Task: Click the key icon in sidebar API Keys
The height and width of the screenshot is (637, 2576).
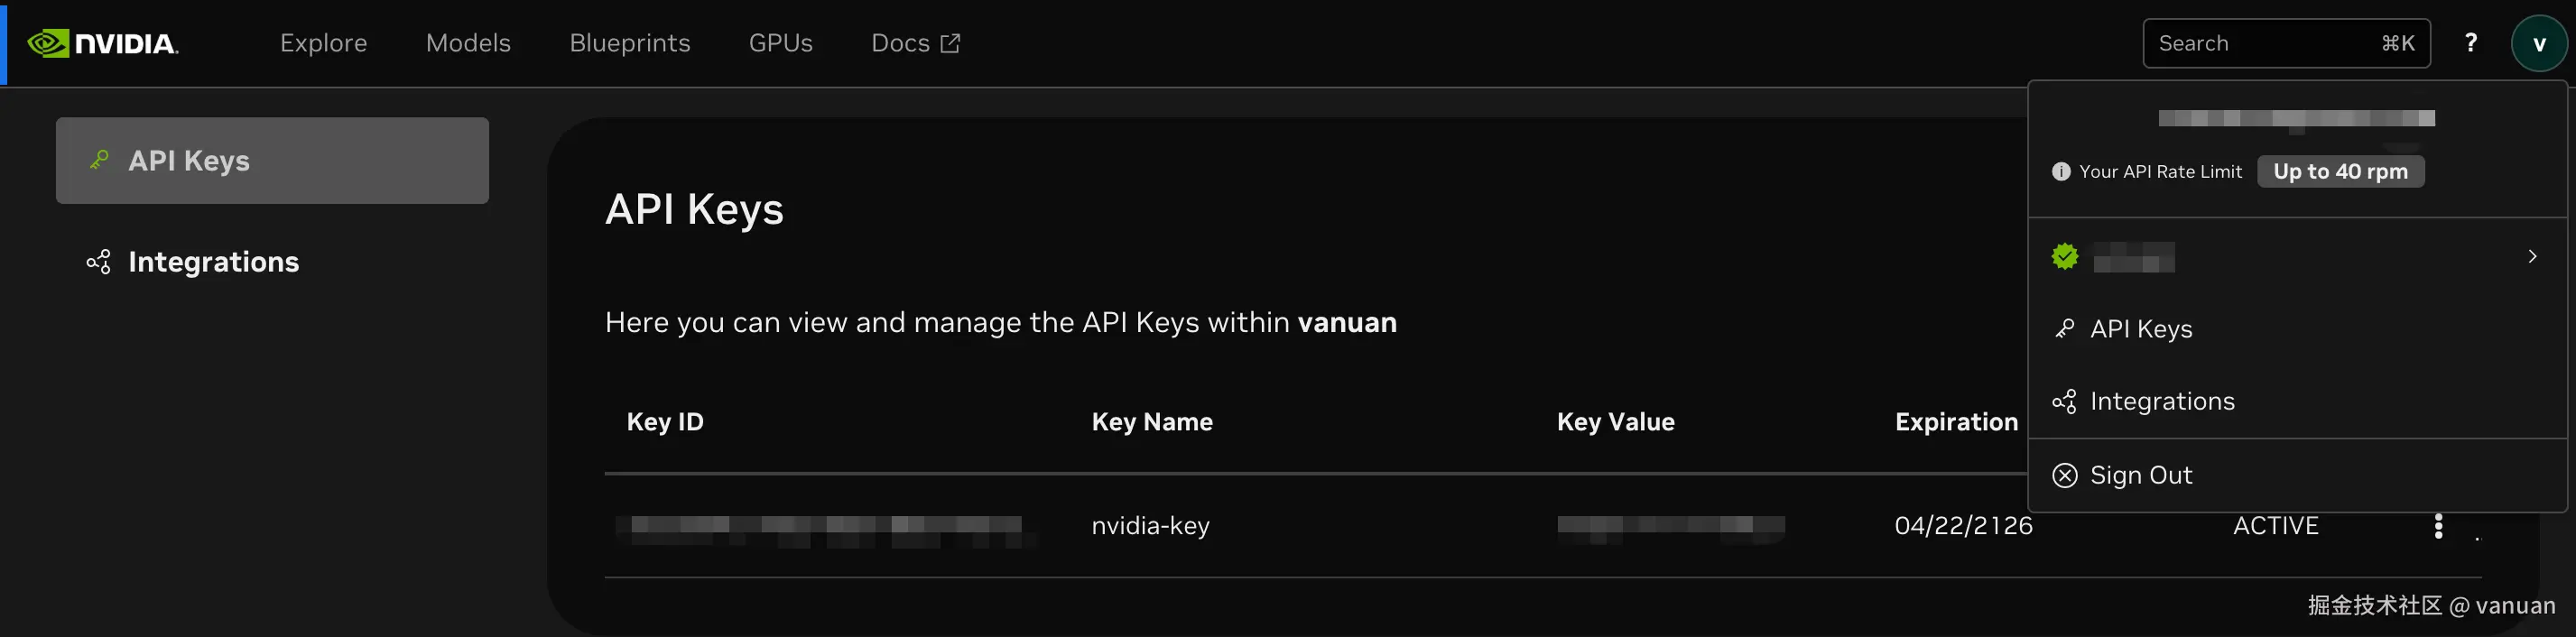Action: click(x=99, y=160)
